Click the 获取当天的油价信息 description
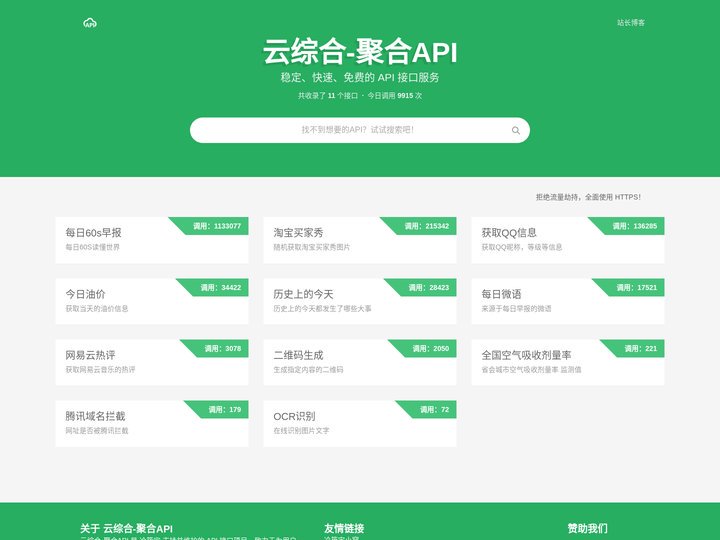 pyautogui.click(x=96, y=309)
